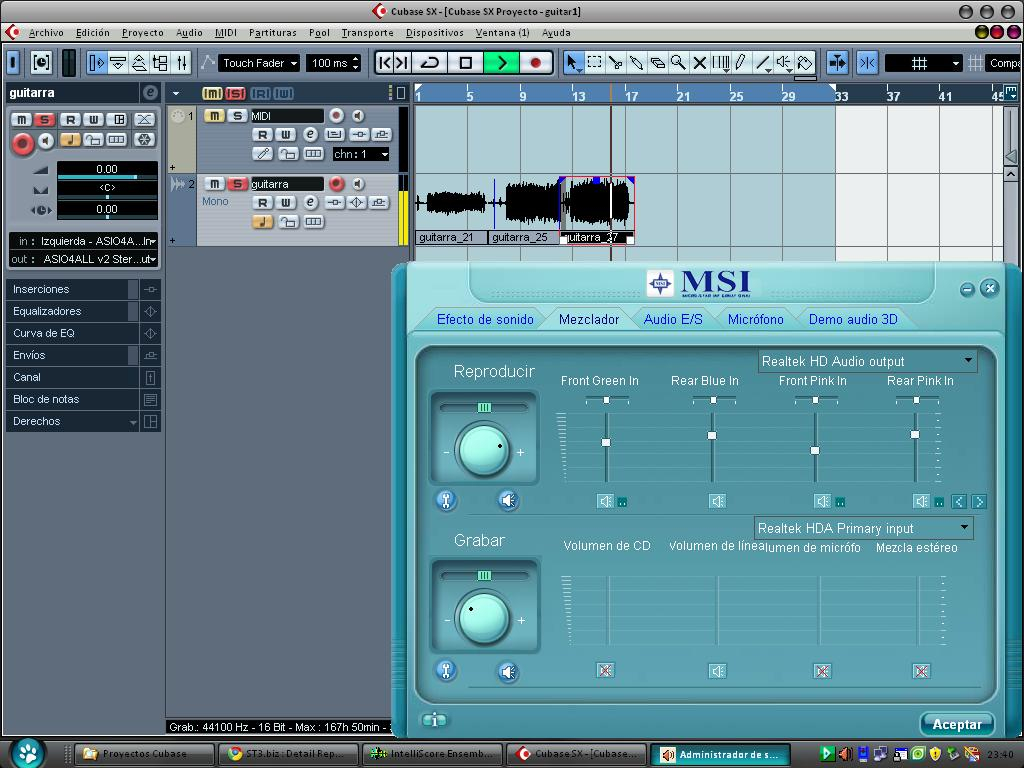1024x768 pixels.
Task: Select the Mute X tool
Action: tap(699, 63)
